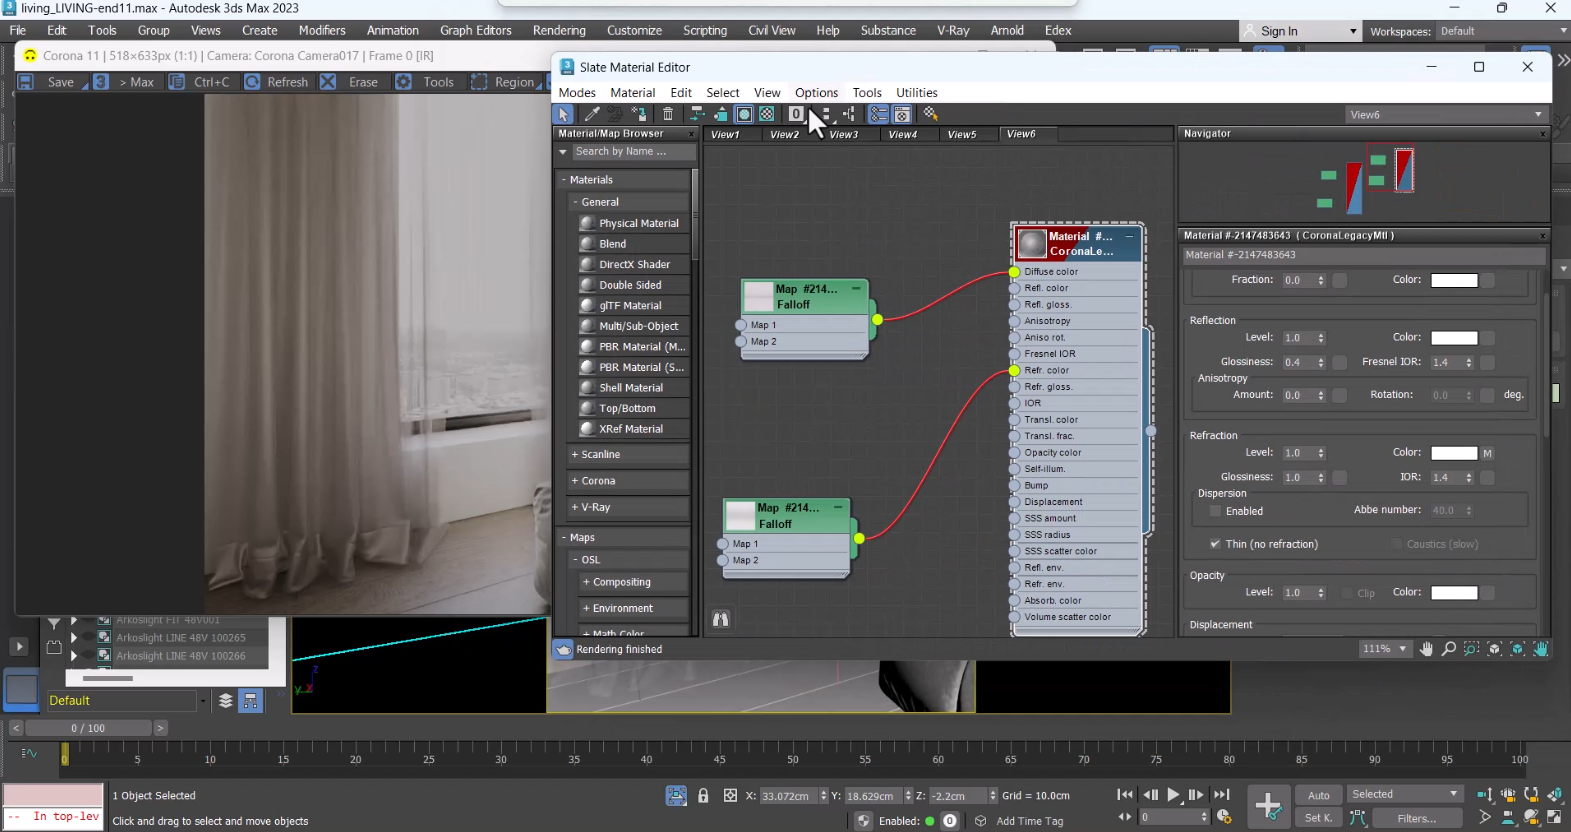The height and width of the screenshot is (832, 1571).
Task: Pick material from object with eyedropper
Action: (x=592, y=114)
